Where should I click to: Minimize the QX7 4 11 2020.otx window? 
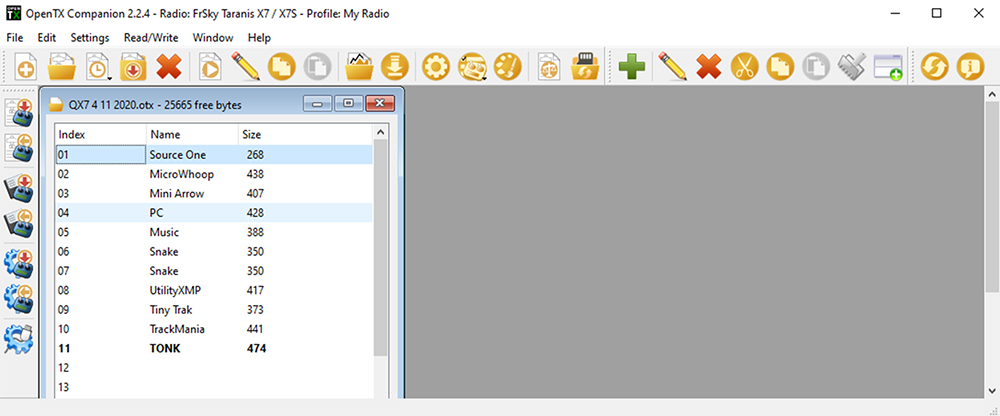point(317,103)
